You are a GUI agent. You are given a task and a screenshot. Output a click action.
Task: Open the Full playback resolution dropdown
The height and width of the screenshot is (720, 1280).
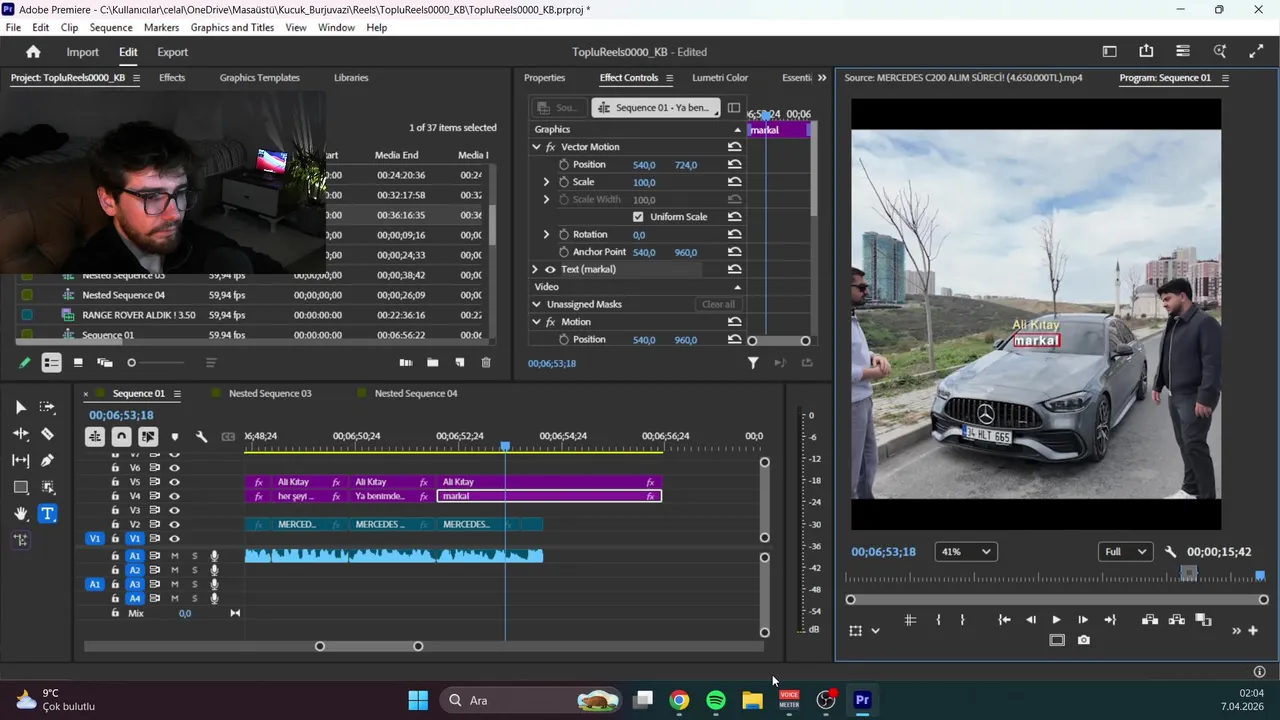tap(1124, 552)
